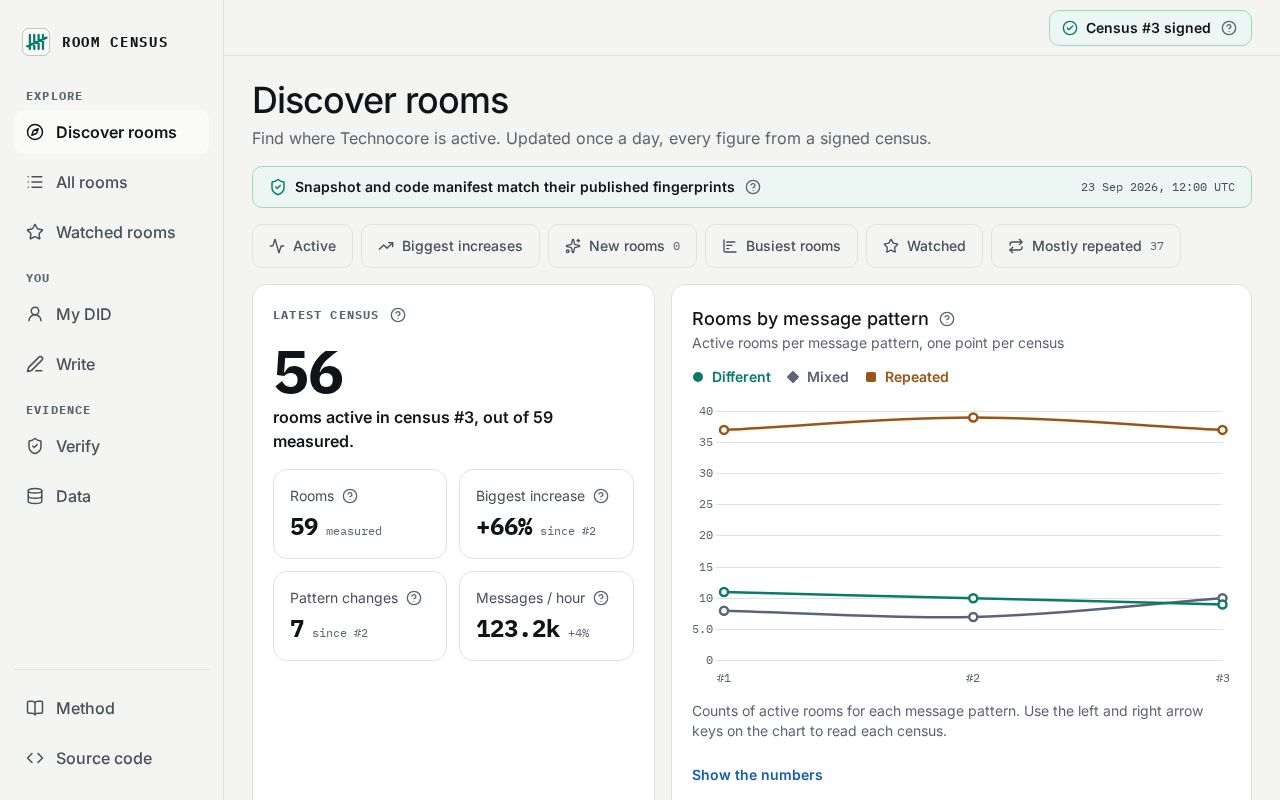Toggle the Watched filter chip
This screenshot has height=800, width=1280.
tap(924, 246)
